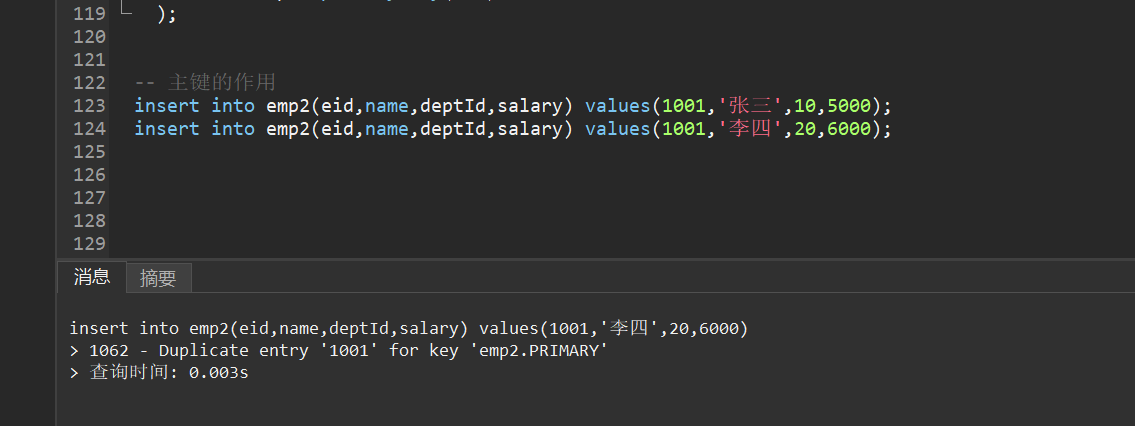Viewport: 1135px width, 426px height.
Task: Click the error '1062 - Duplicate entry' message
Action: pos(338,351)
